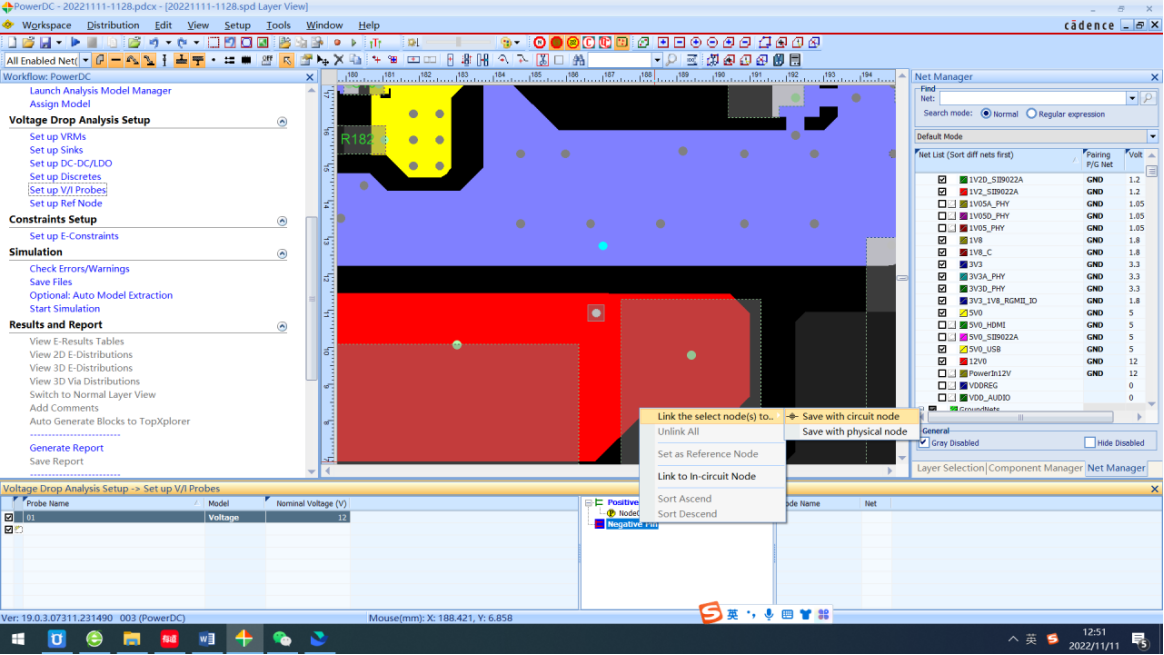Switch to the Component Manager tab
The image size is (1164, 655).
1035,468
